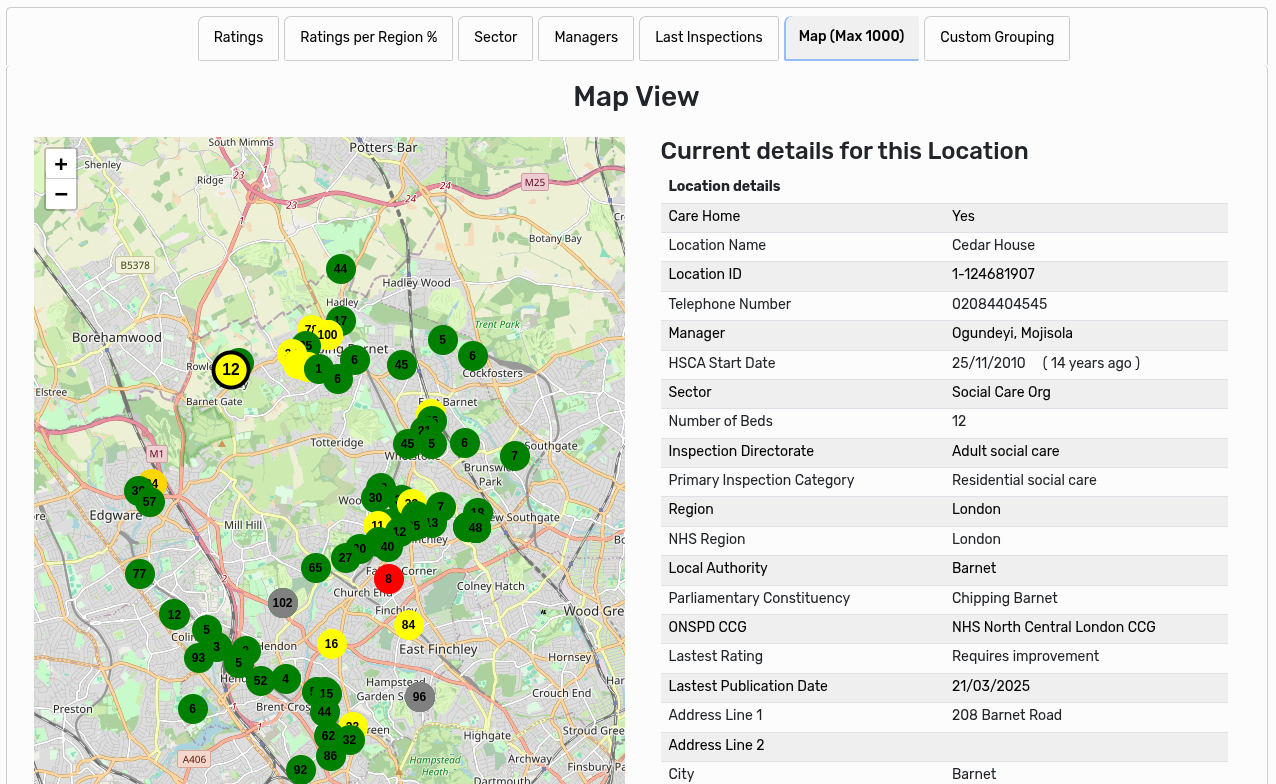Open the Ratings per Region % tab

click(368, 37)
